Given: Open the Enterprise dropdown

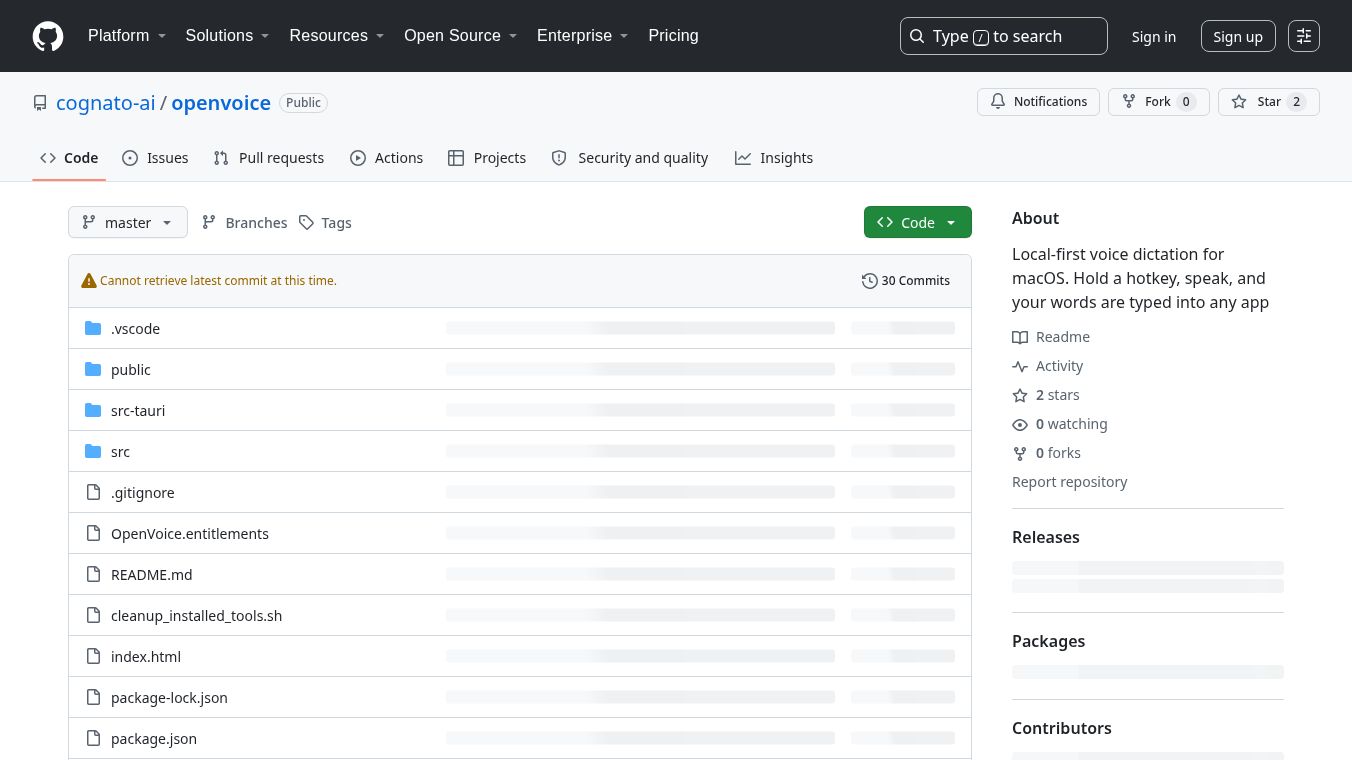Looking at the screenshot, I should (583, 36).
